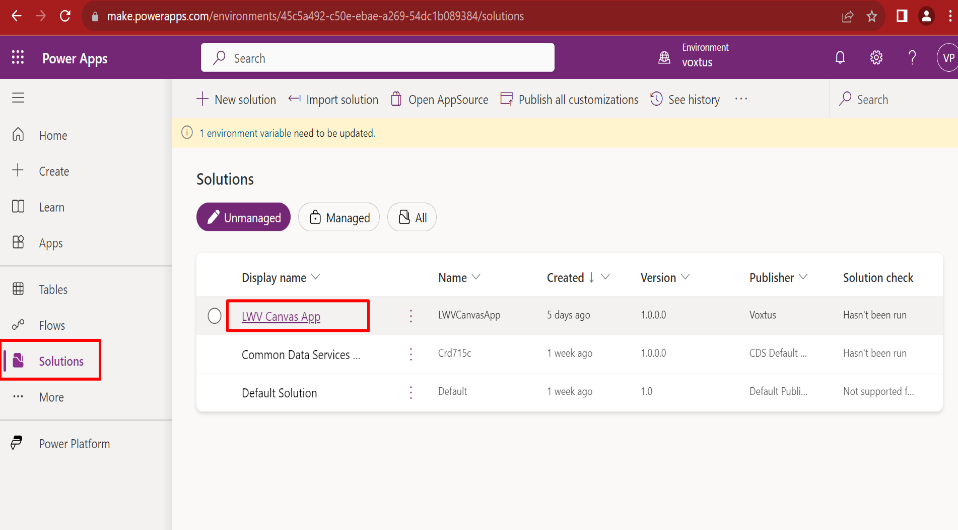Click New solution in command bar

tap(236, 99)
